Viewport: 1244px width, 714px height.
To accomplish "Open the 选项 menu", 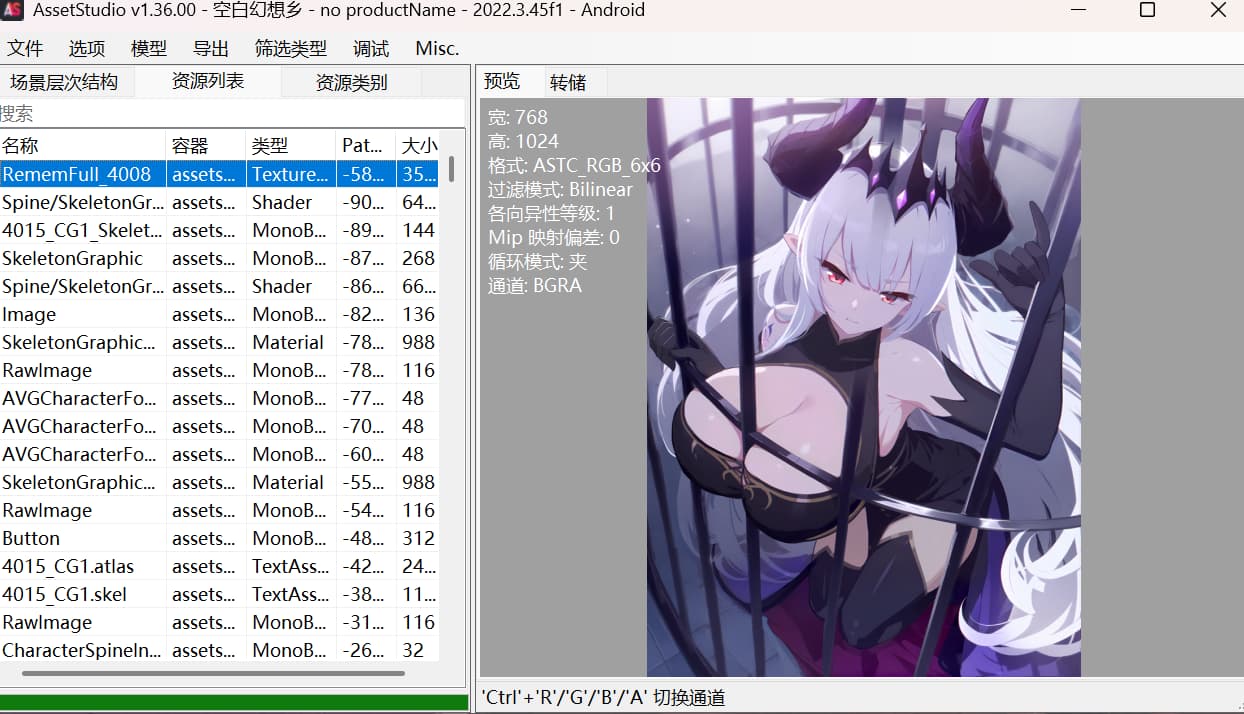I will click(x=87, y=48).
